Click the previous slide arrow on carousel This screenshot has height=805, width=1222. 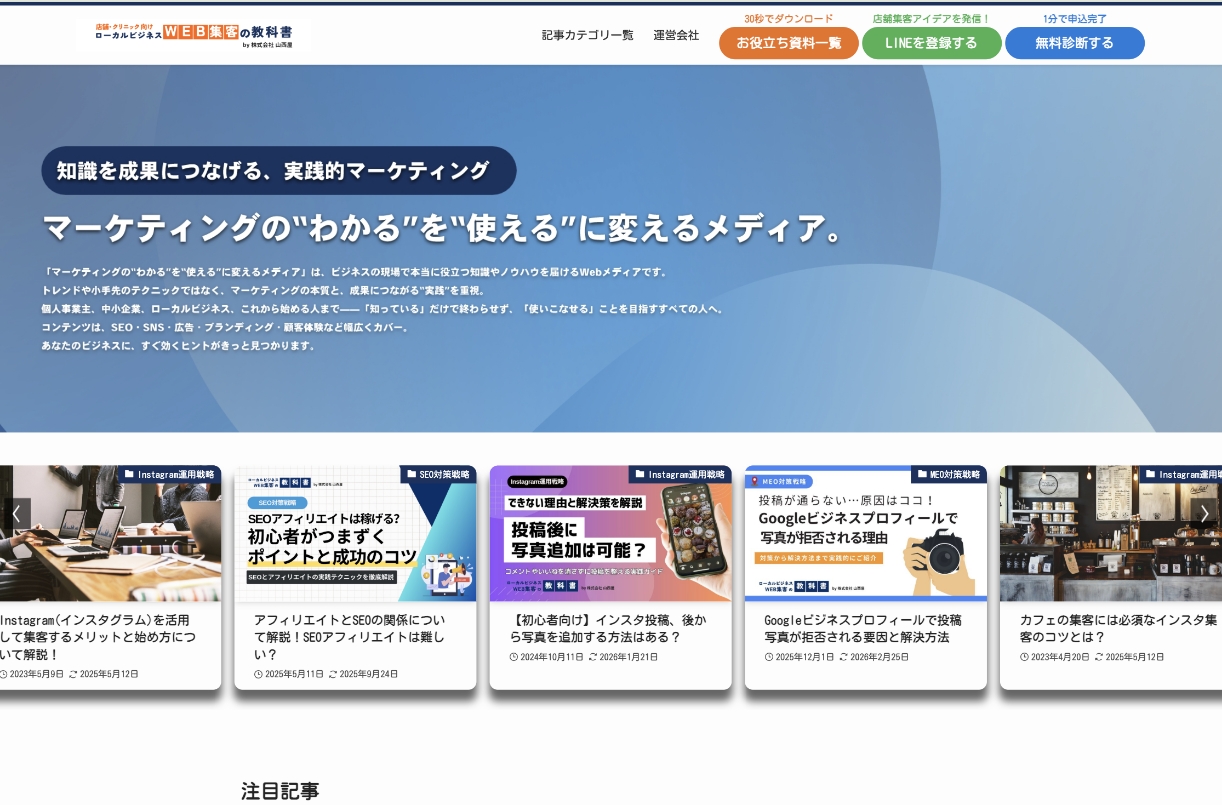[16, 514]
